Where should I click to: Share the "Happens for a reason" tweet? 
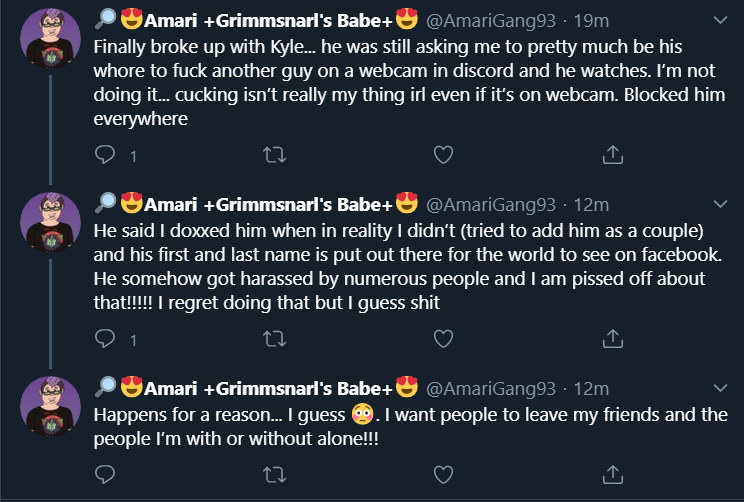click(x=613, y=474)
